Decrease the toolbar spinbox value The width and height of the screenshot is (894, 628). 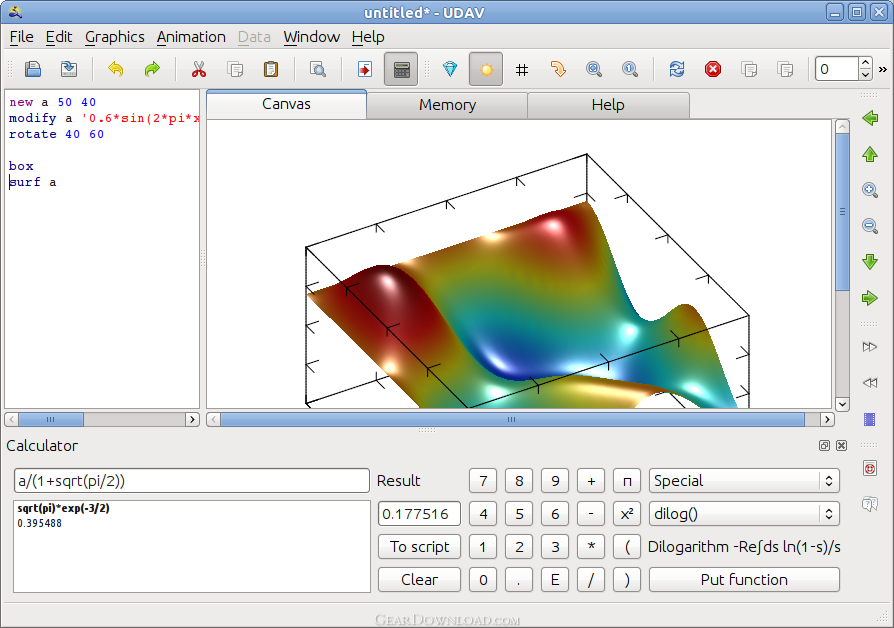(x=865, y=75)
